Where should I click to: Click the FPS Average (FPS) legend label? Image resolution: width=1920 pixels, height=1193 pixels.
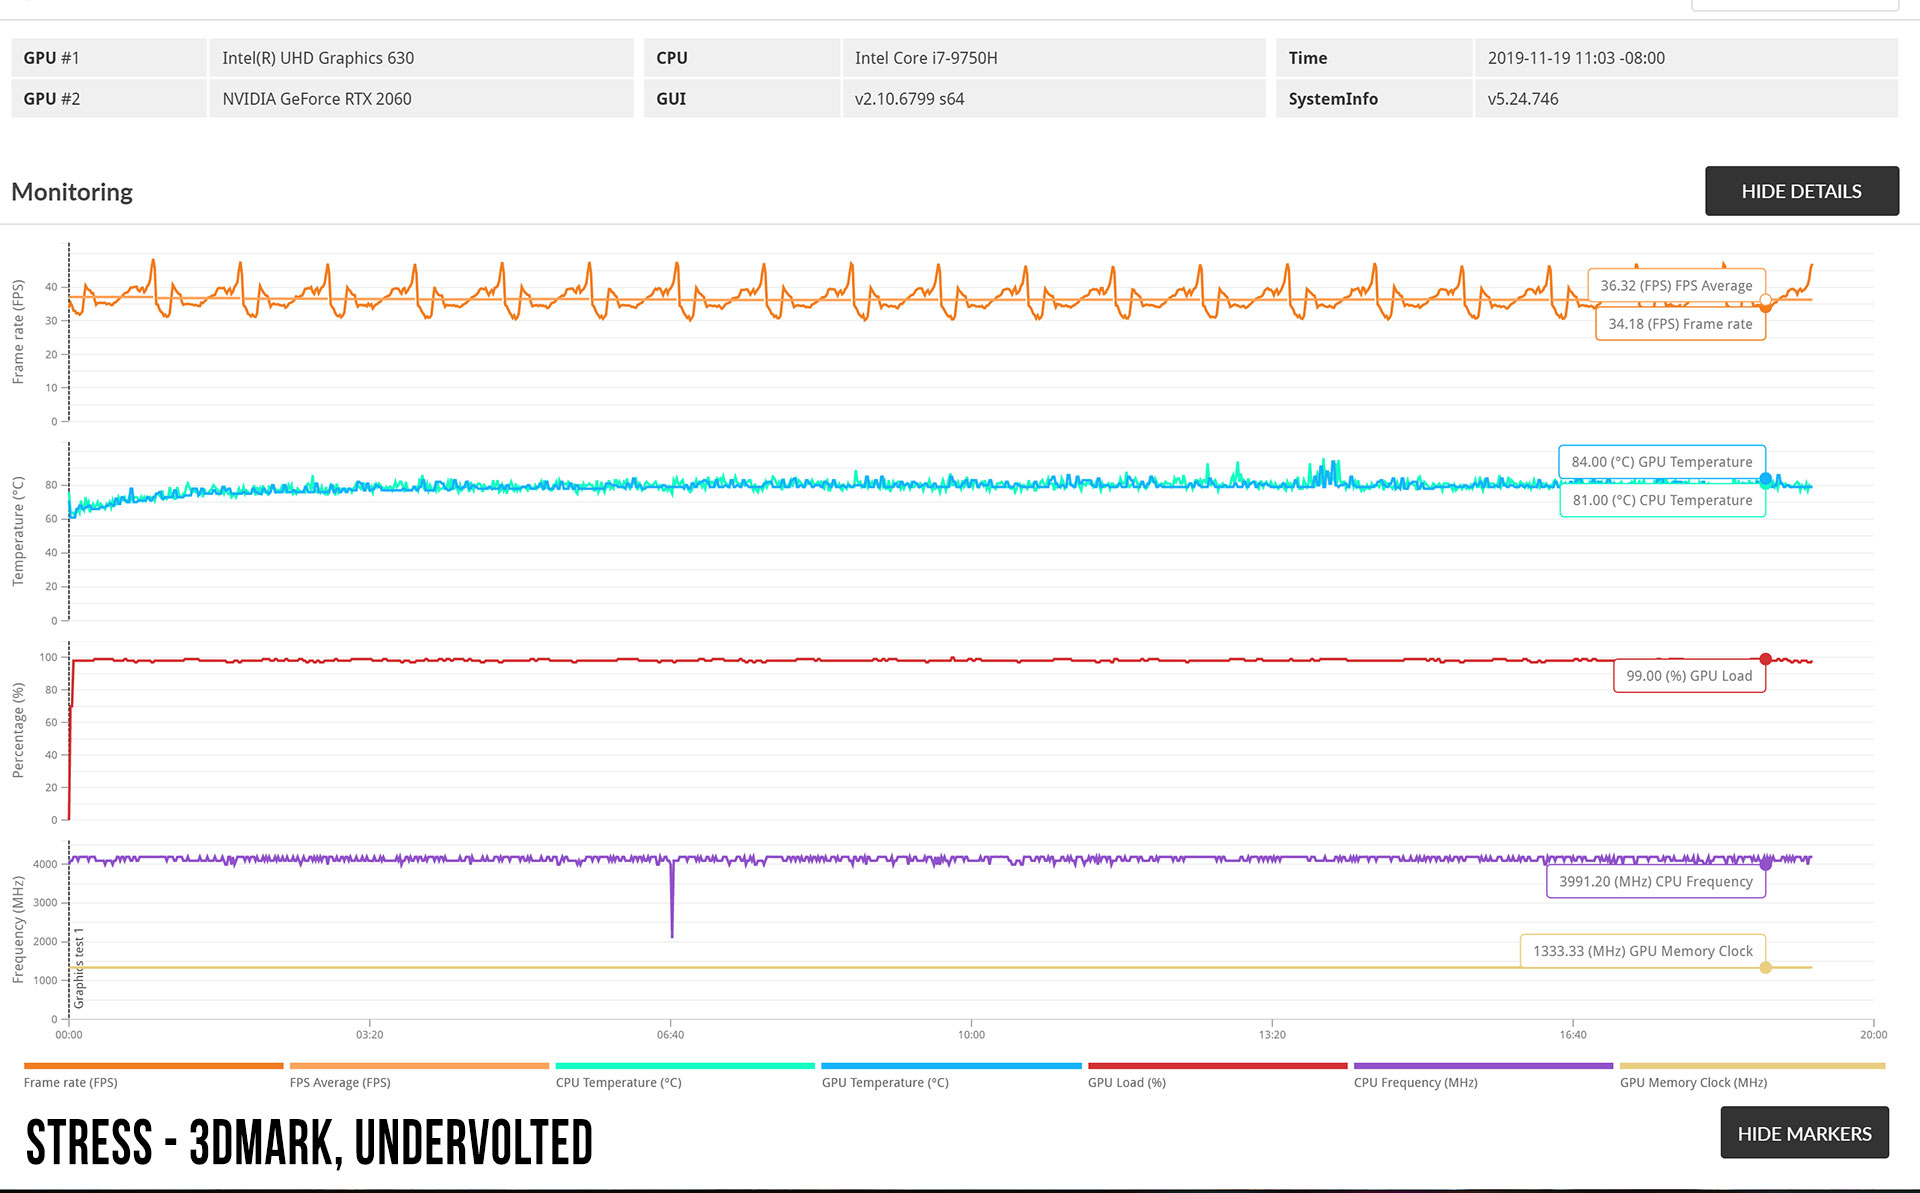pos(340,1082)
